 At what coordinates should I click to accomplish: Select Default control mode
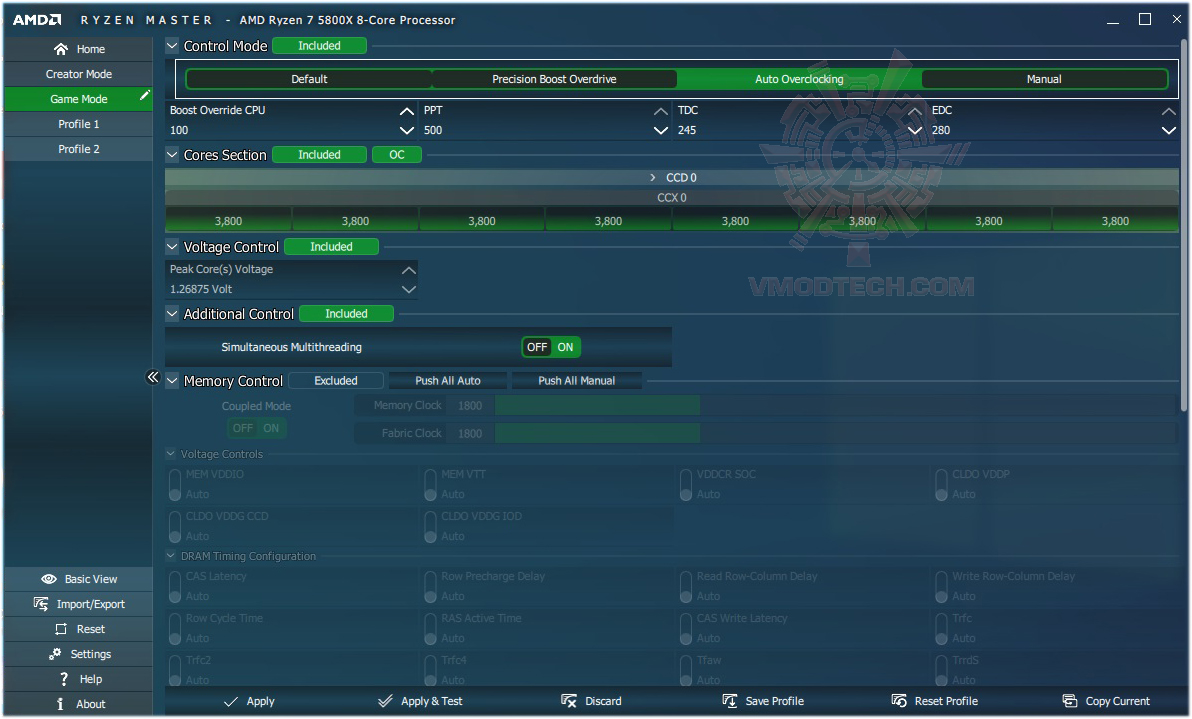coord(309,79)
